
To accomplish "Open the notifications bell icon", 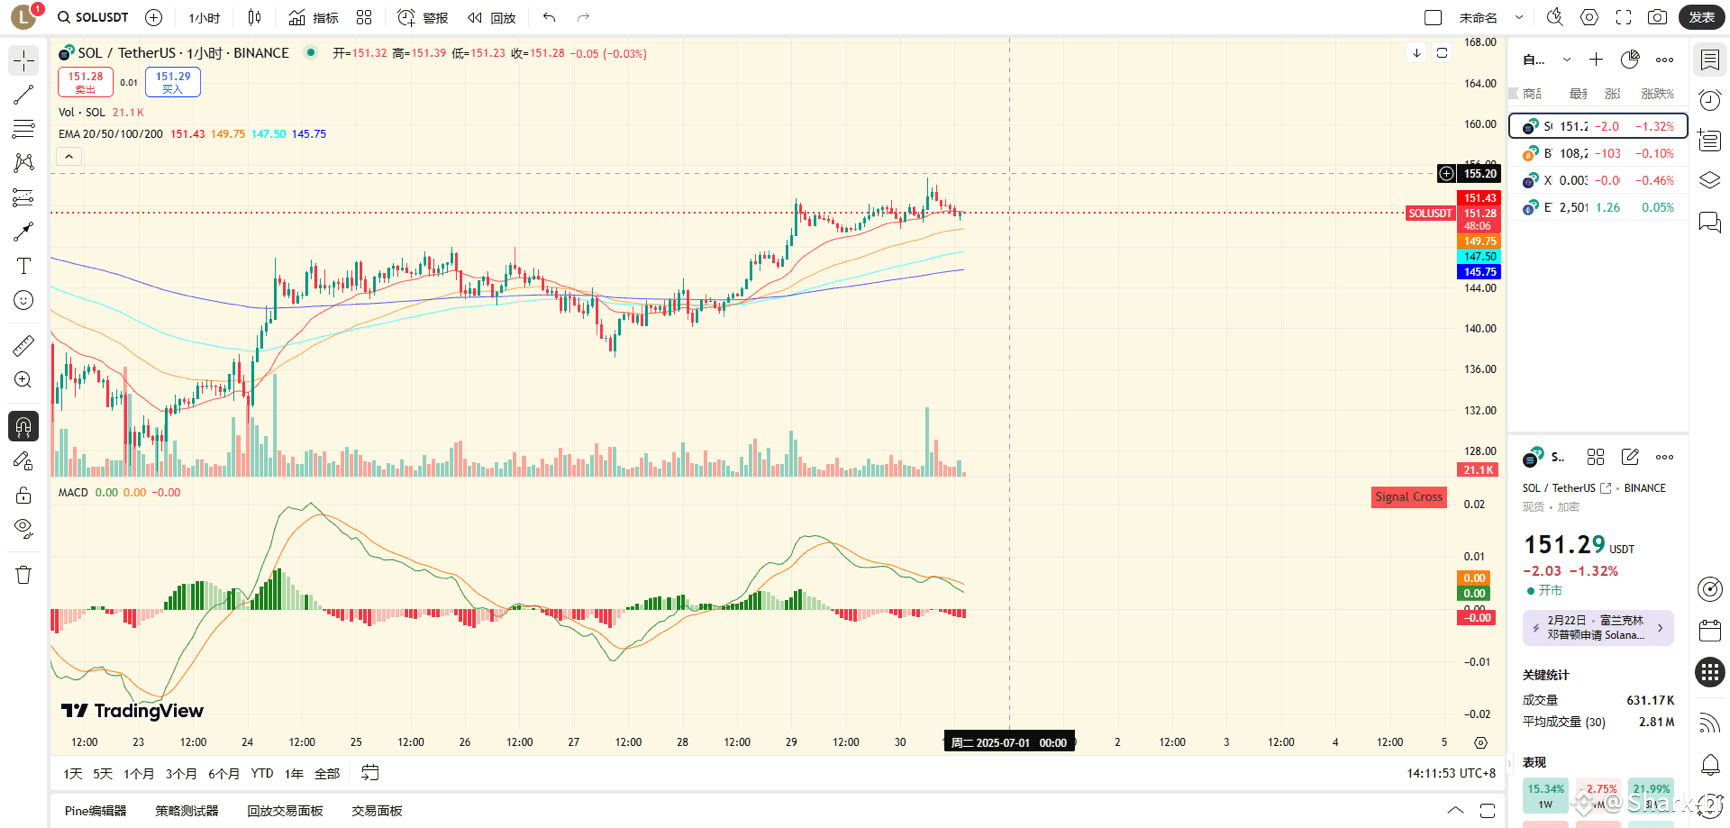I will coord(1710,765).
